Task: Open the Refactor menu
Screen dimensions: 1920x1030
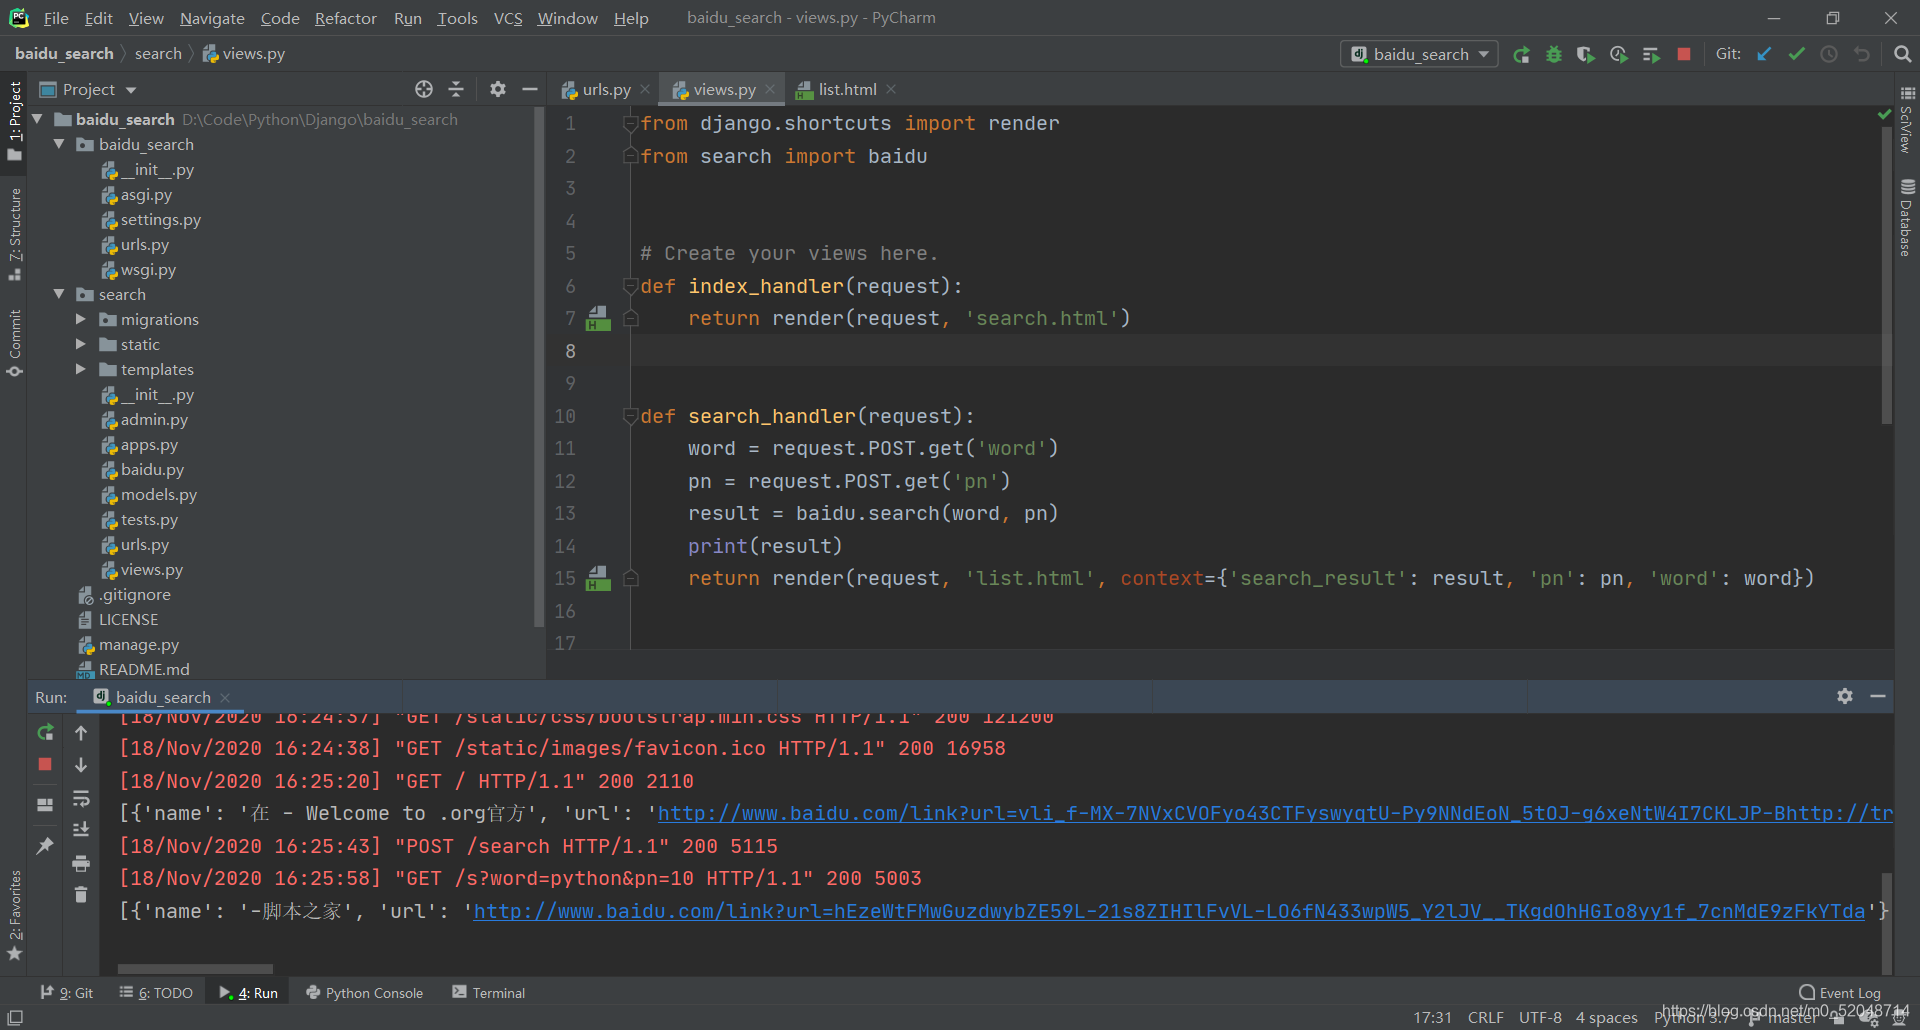Action: click(x=345, y=18)
